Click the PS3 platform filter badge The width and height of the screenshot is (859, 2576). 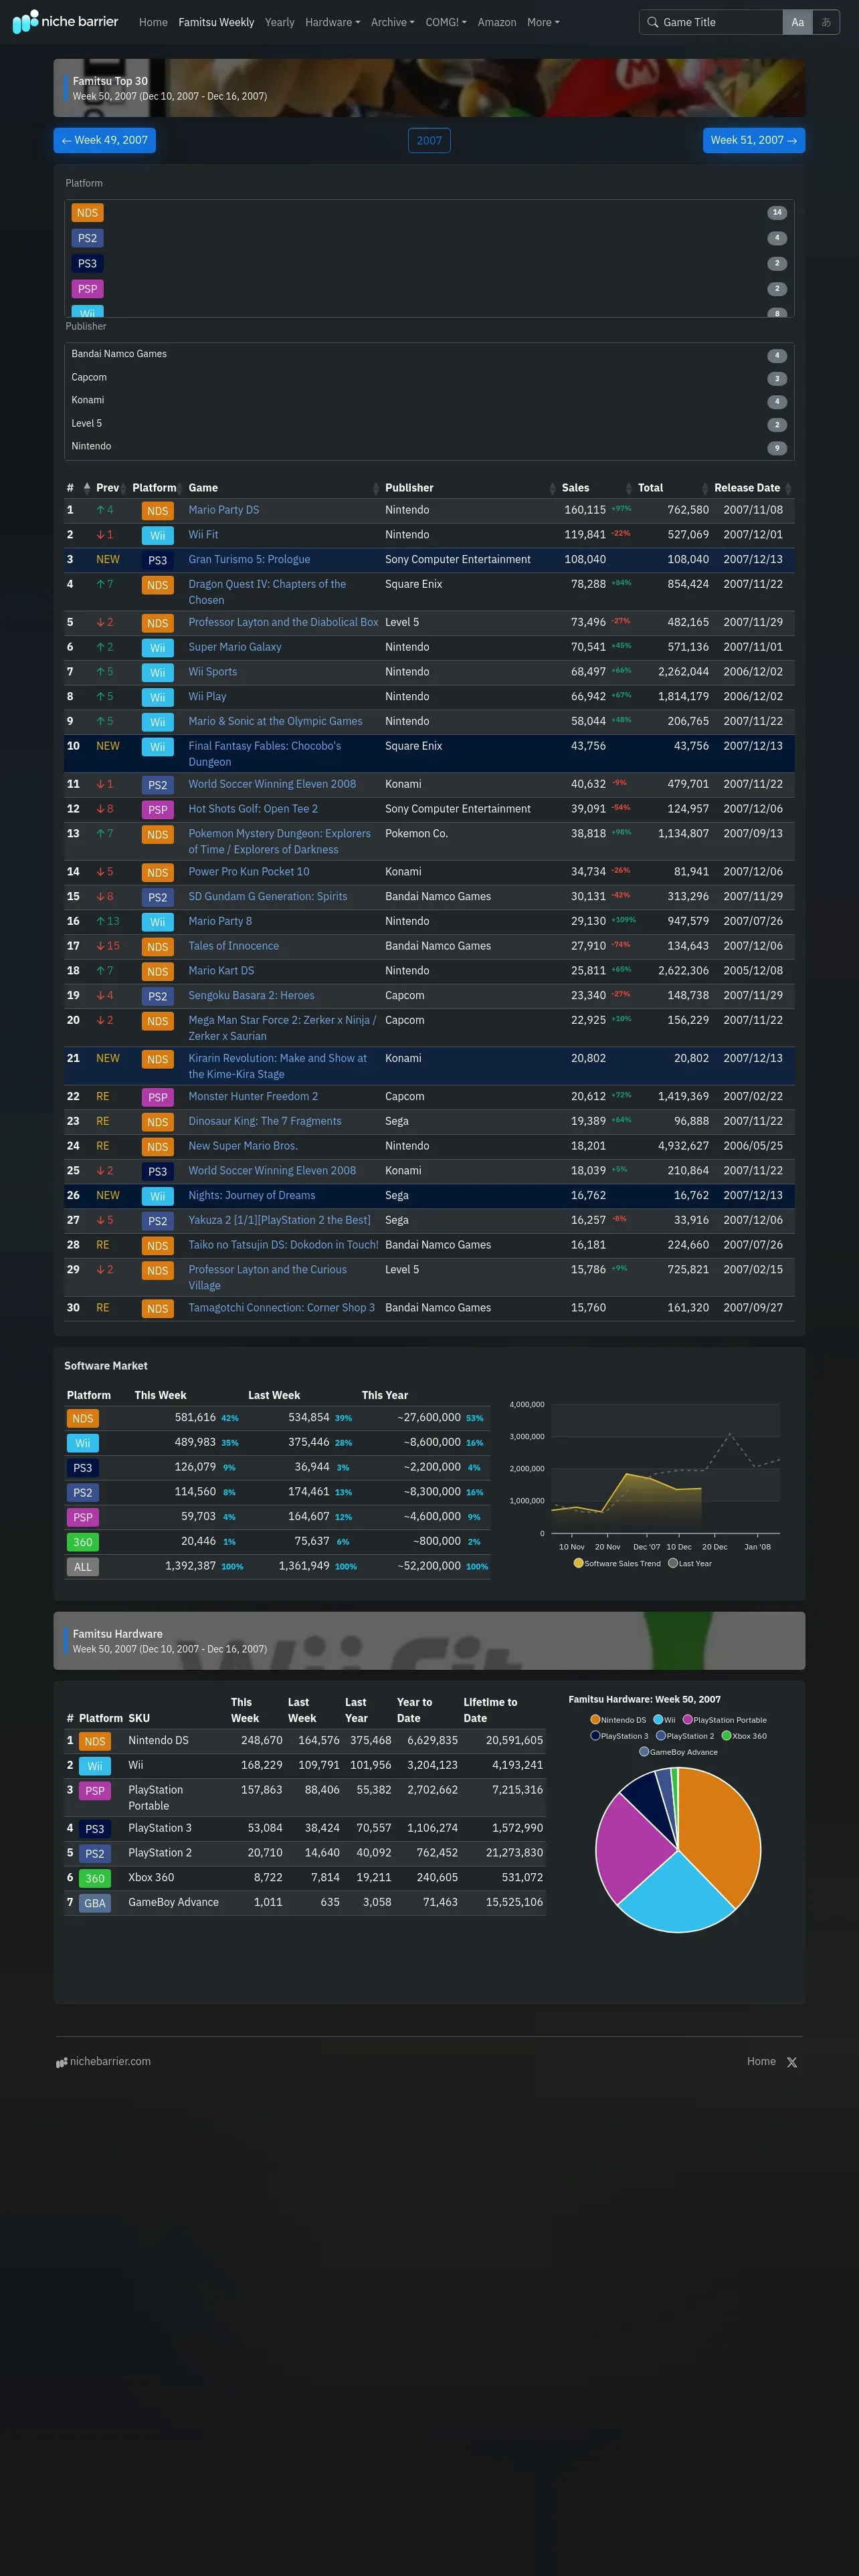coord(87,264)
